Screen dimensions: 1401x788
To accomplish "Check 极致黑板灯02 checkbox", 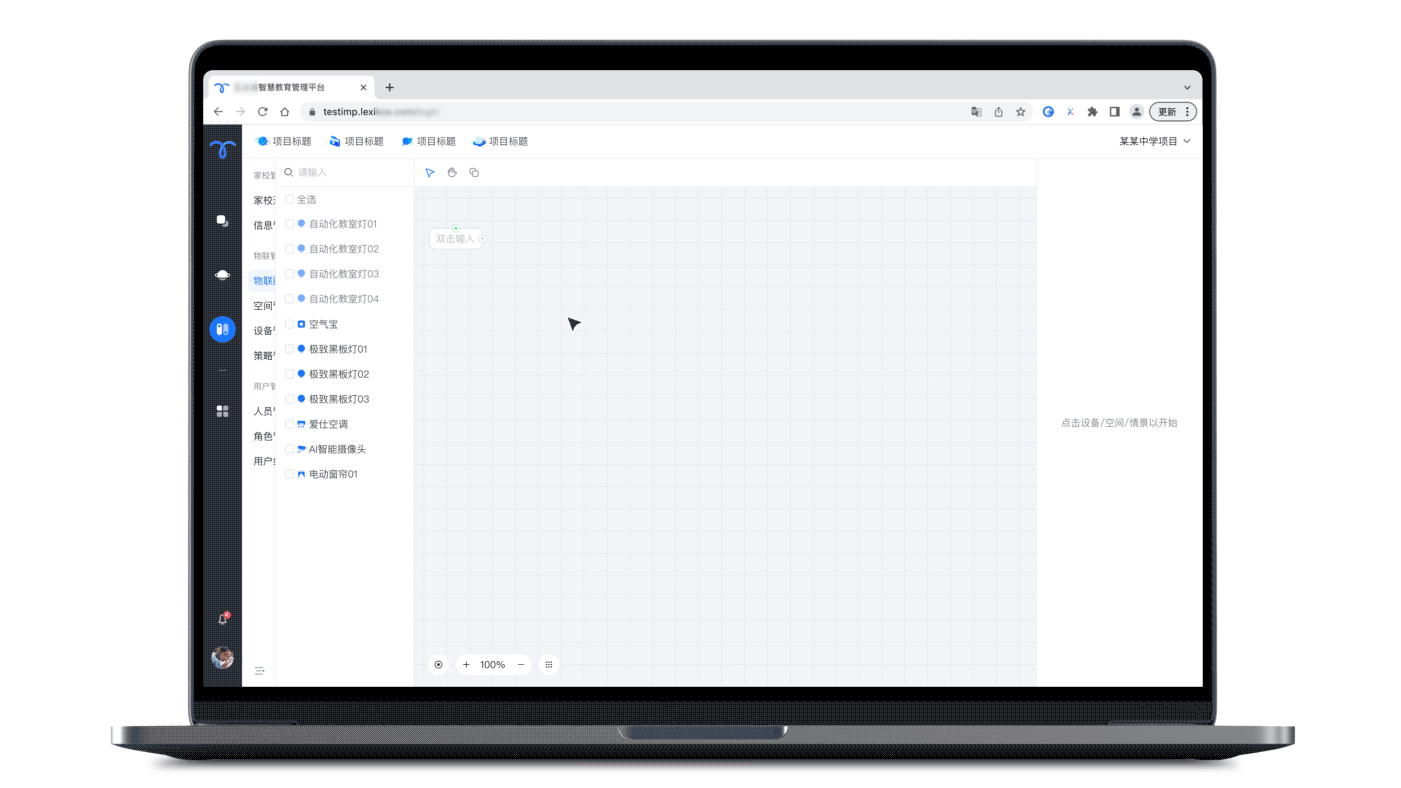I will coord(289,374).
